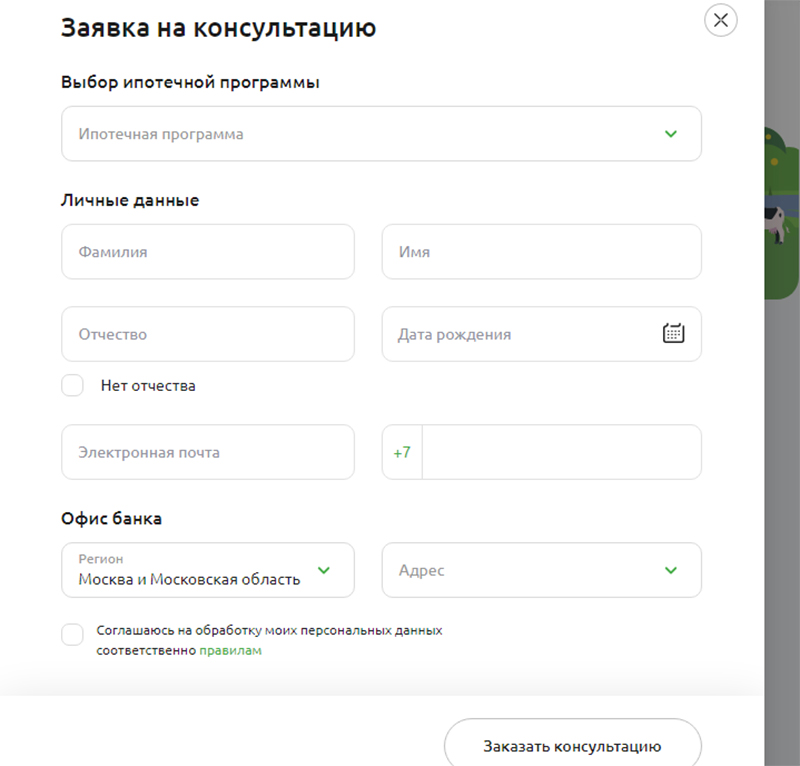Expand the Адрес office dropdown
The width and height of the screenshot is (800, 766).
click(520, 570)
